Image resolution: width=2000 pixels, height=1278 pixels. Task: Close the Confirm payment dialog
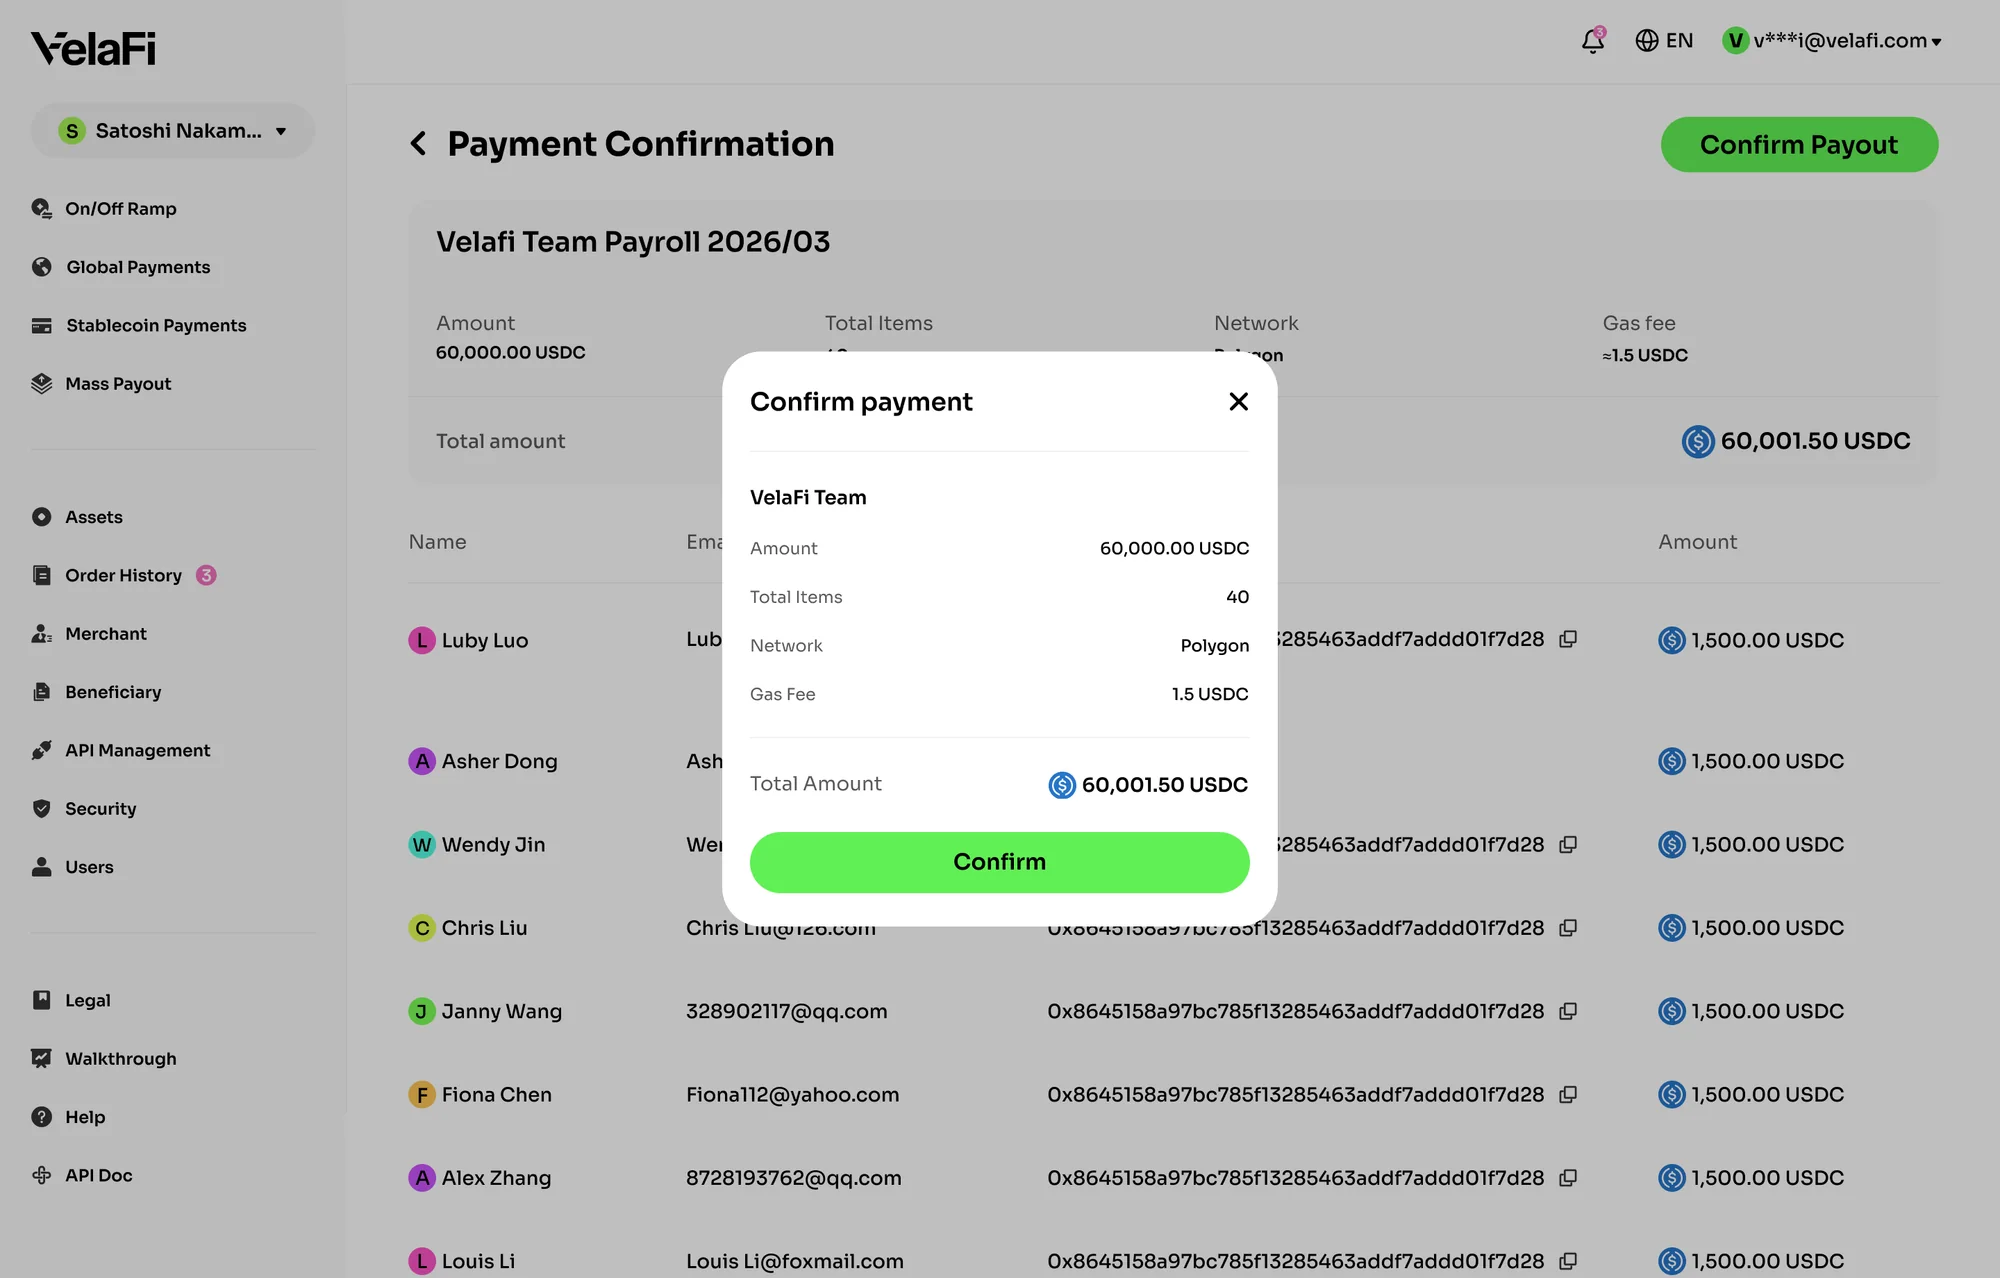pos(1238,401)
